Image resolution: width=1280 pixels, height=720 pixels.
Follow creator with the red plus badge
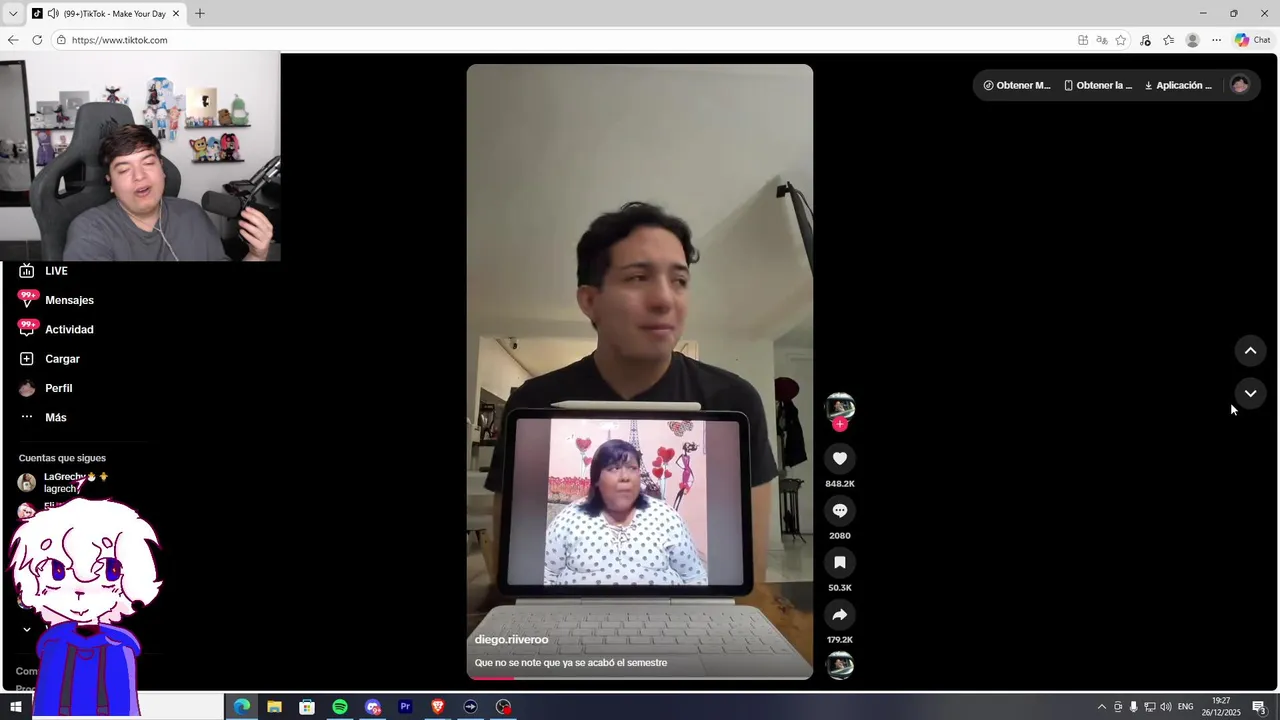[x=840, y=424]
